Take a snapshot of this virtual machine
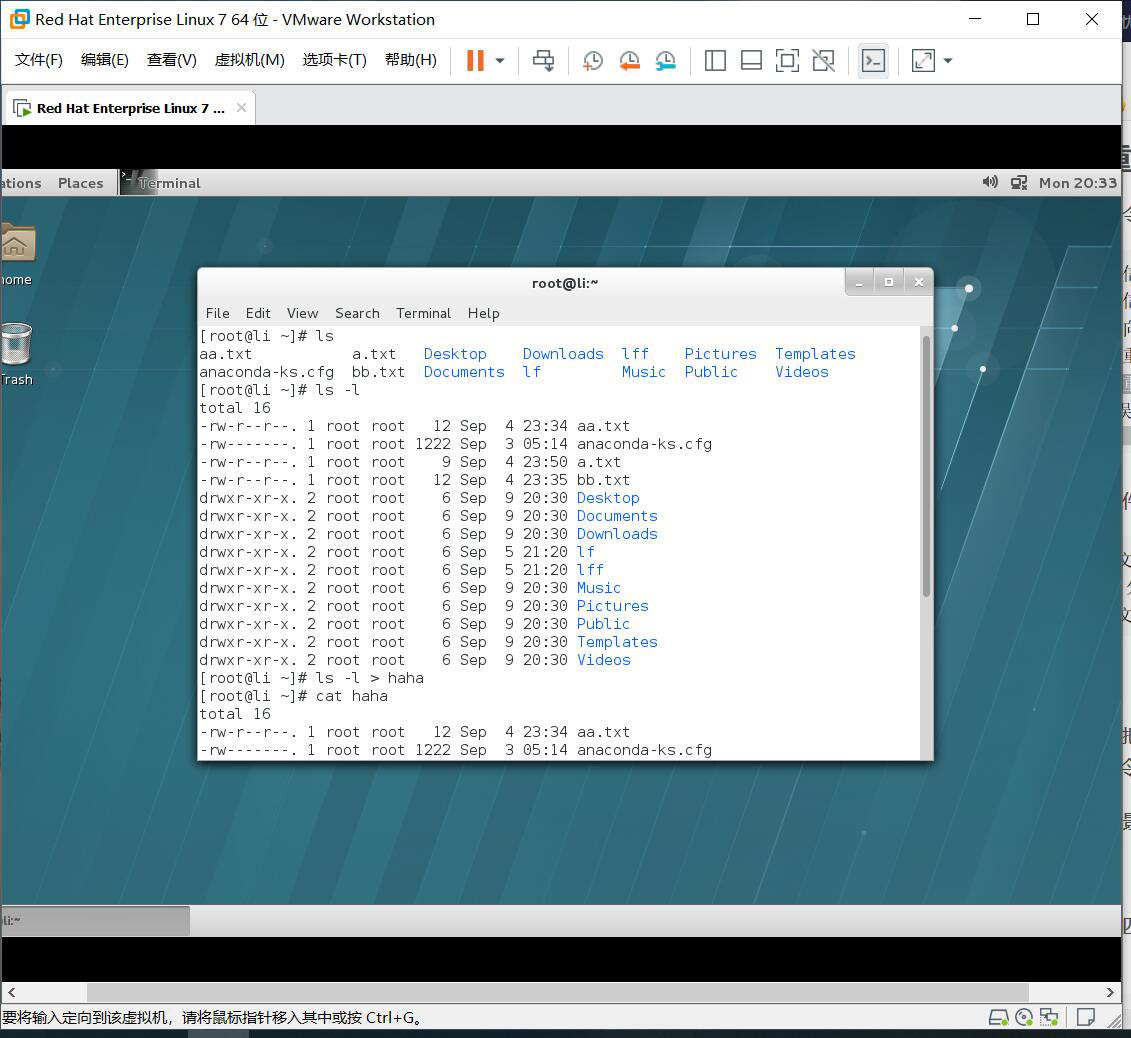The image size is (1131, 1038). tap(593, 61)
